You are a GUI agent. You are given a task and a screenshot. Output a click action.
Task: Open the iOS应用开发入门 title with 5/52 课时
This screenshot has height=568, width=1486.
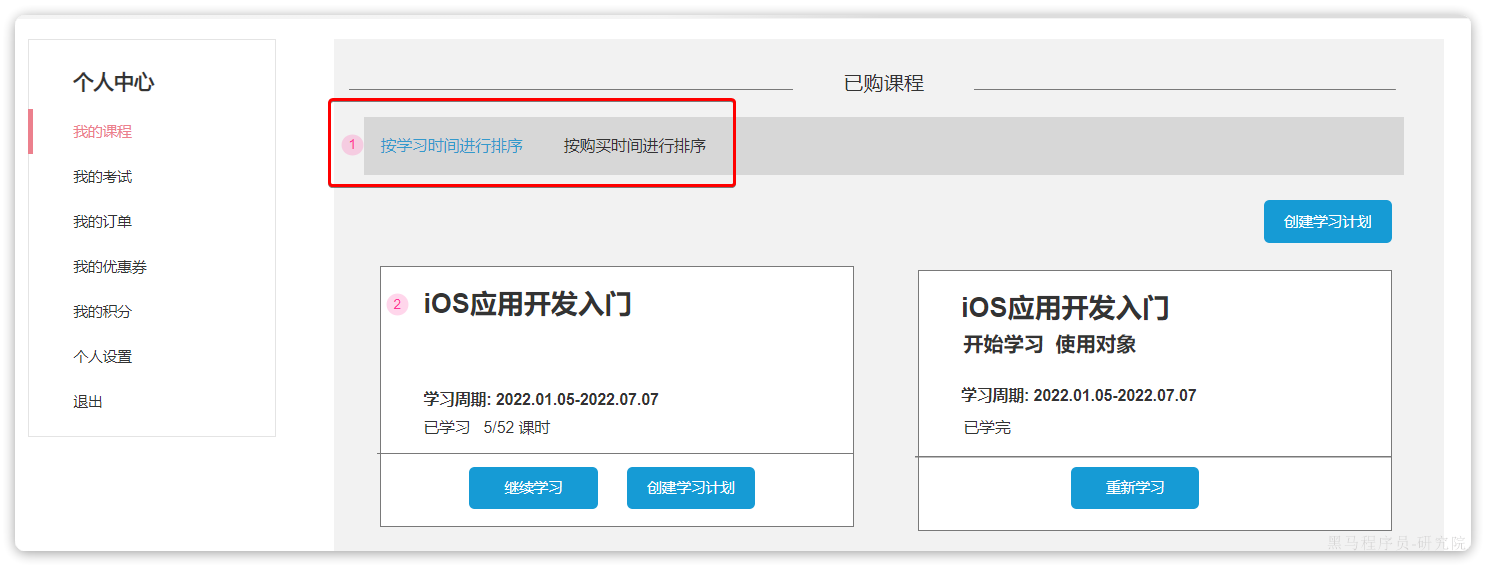point(527,304)
